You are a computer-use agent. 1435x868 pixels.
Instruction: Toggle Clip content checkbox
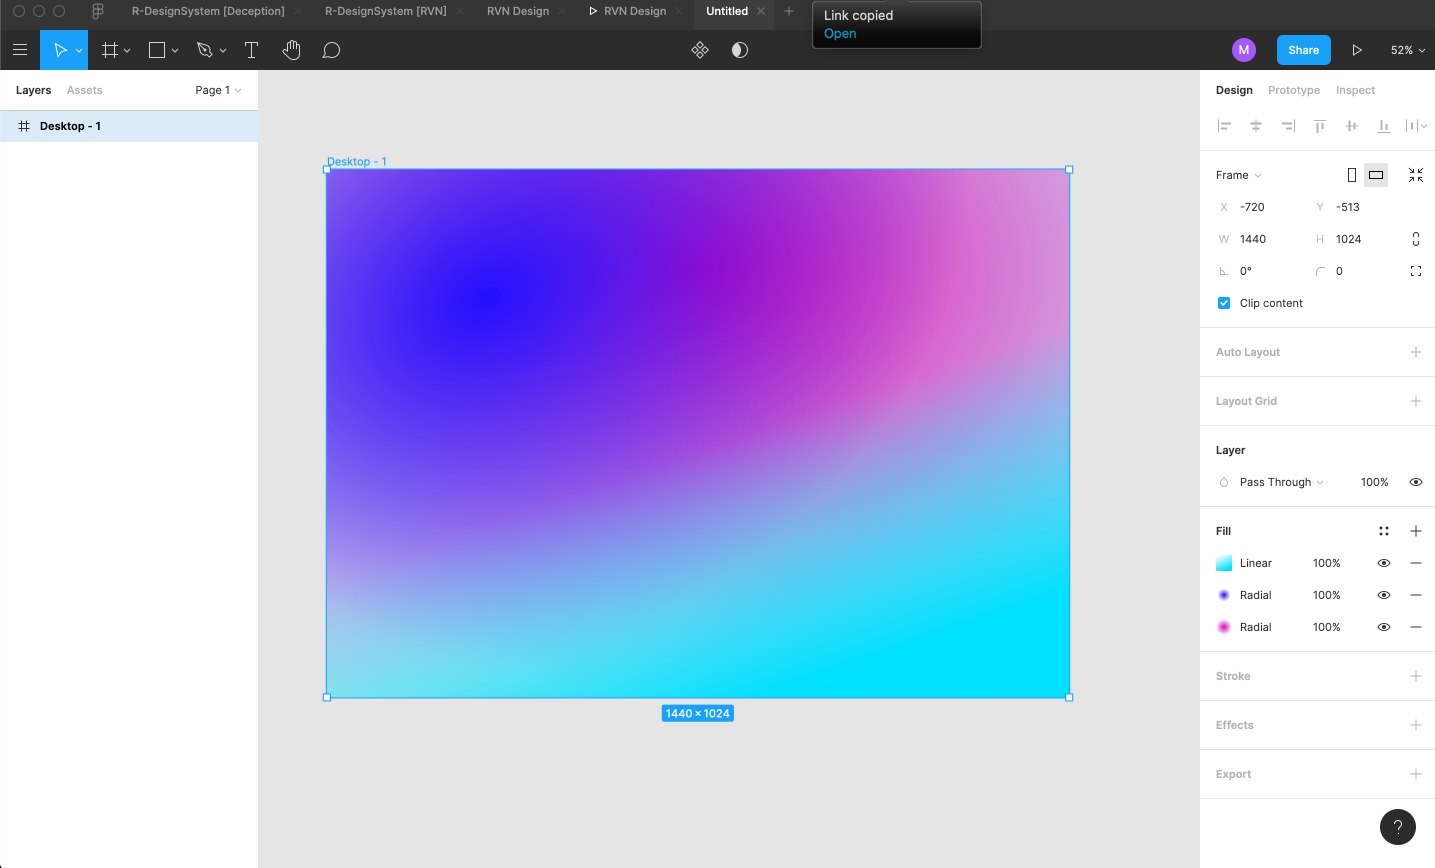[1224, 303]
